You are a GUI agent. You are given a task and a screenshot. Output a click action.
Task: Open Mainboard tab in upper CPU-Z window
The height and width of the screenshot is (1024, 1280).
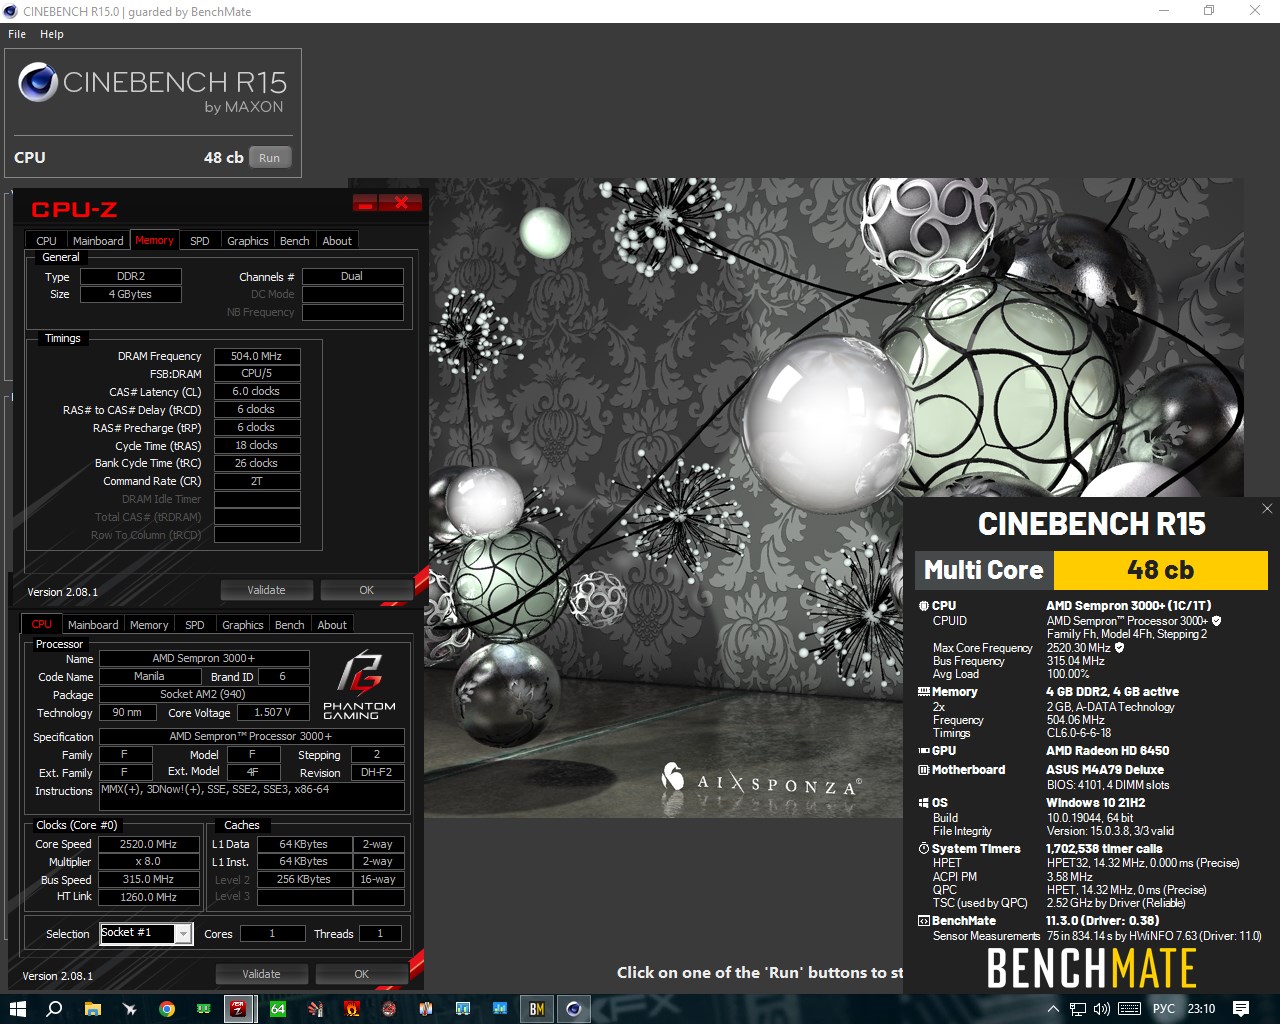click(98, 241)
